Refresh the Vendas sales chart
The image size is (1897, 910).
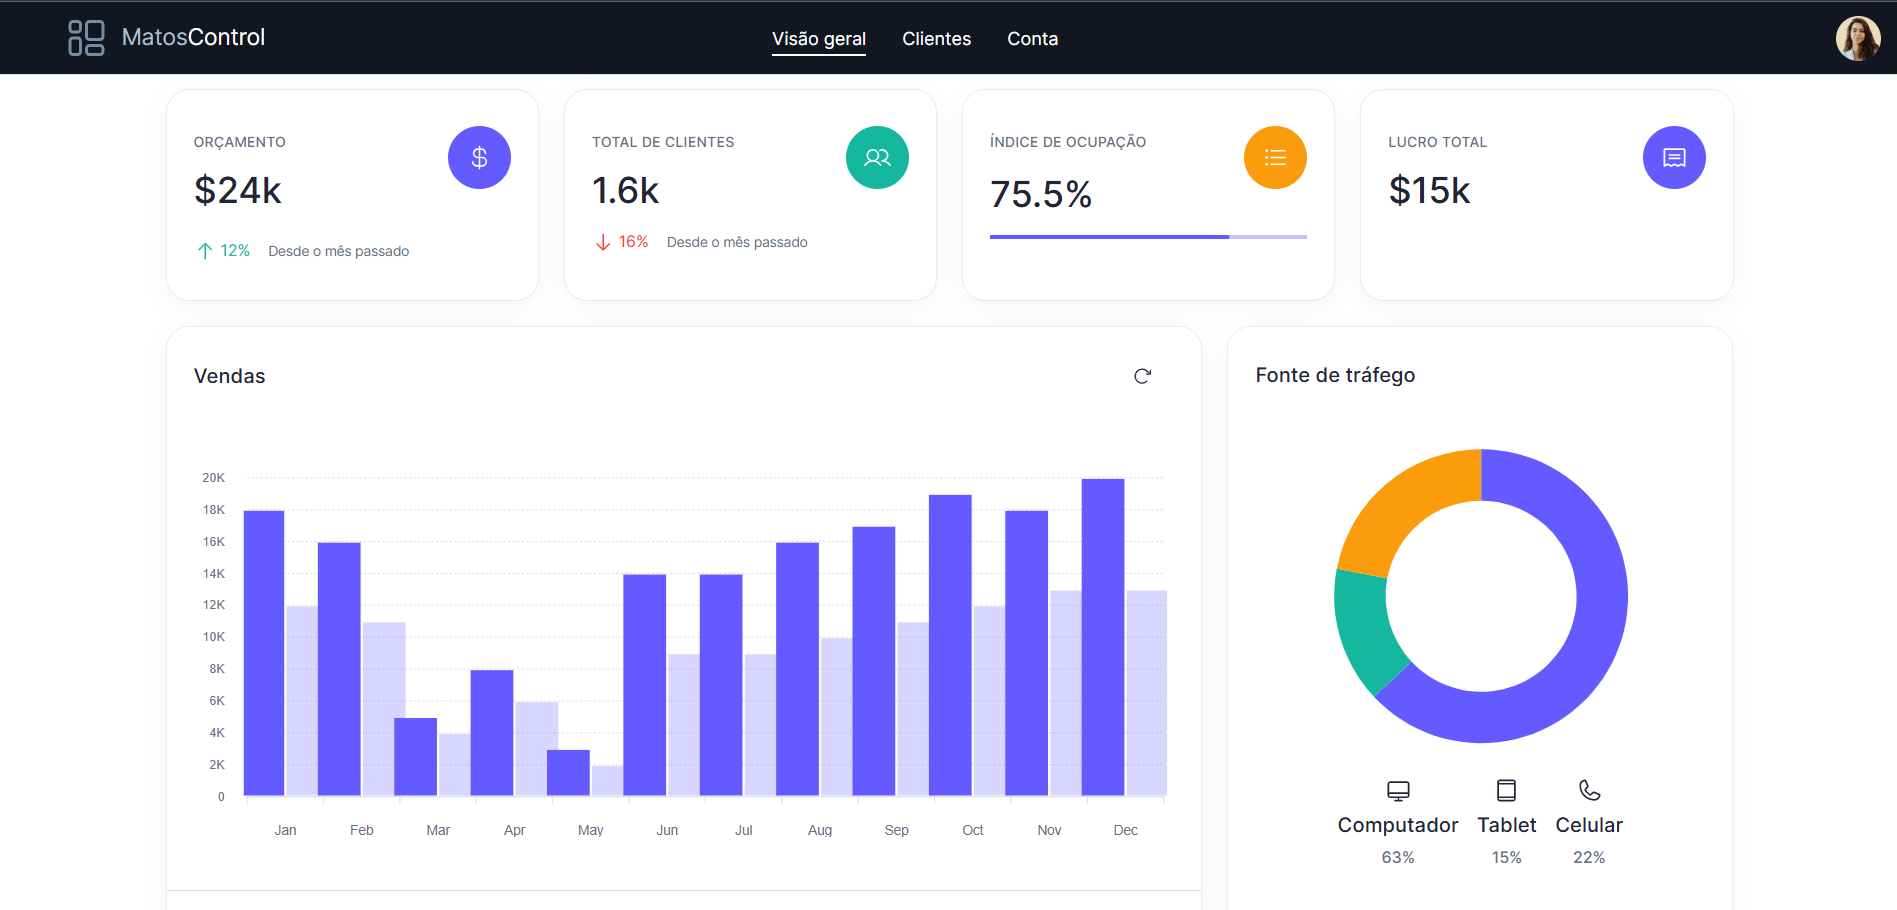pyautogui.click(x=1142, y=376)
